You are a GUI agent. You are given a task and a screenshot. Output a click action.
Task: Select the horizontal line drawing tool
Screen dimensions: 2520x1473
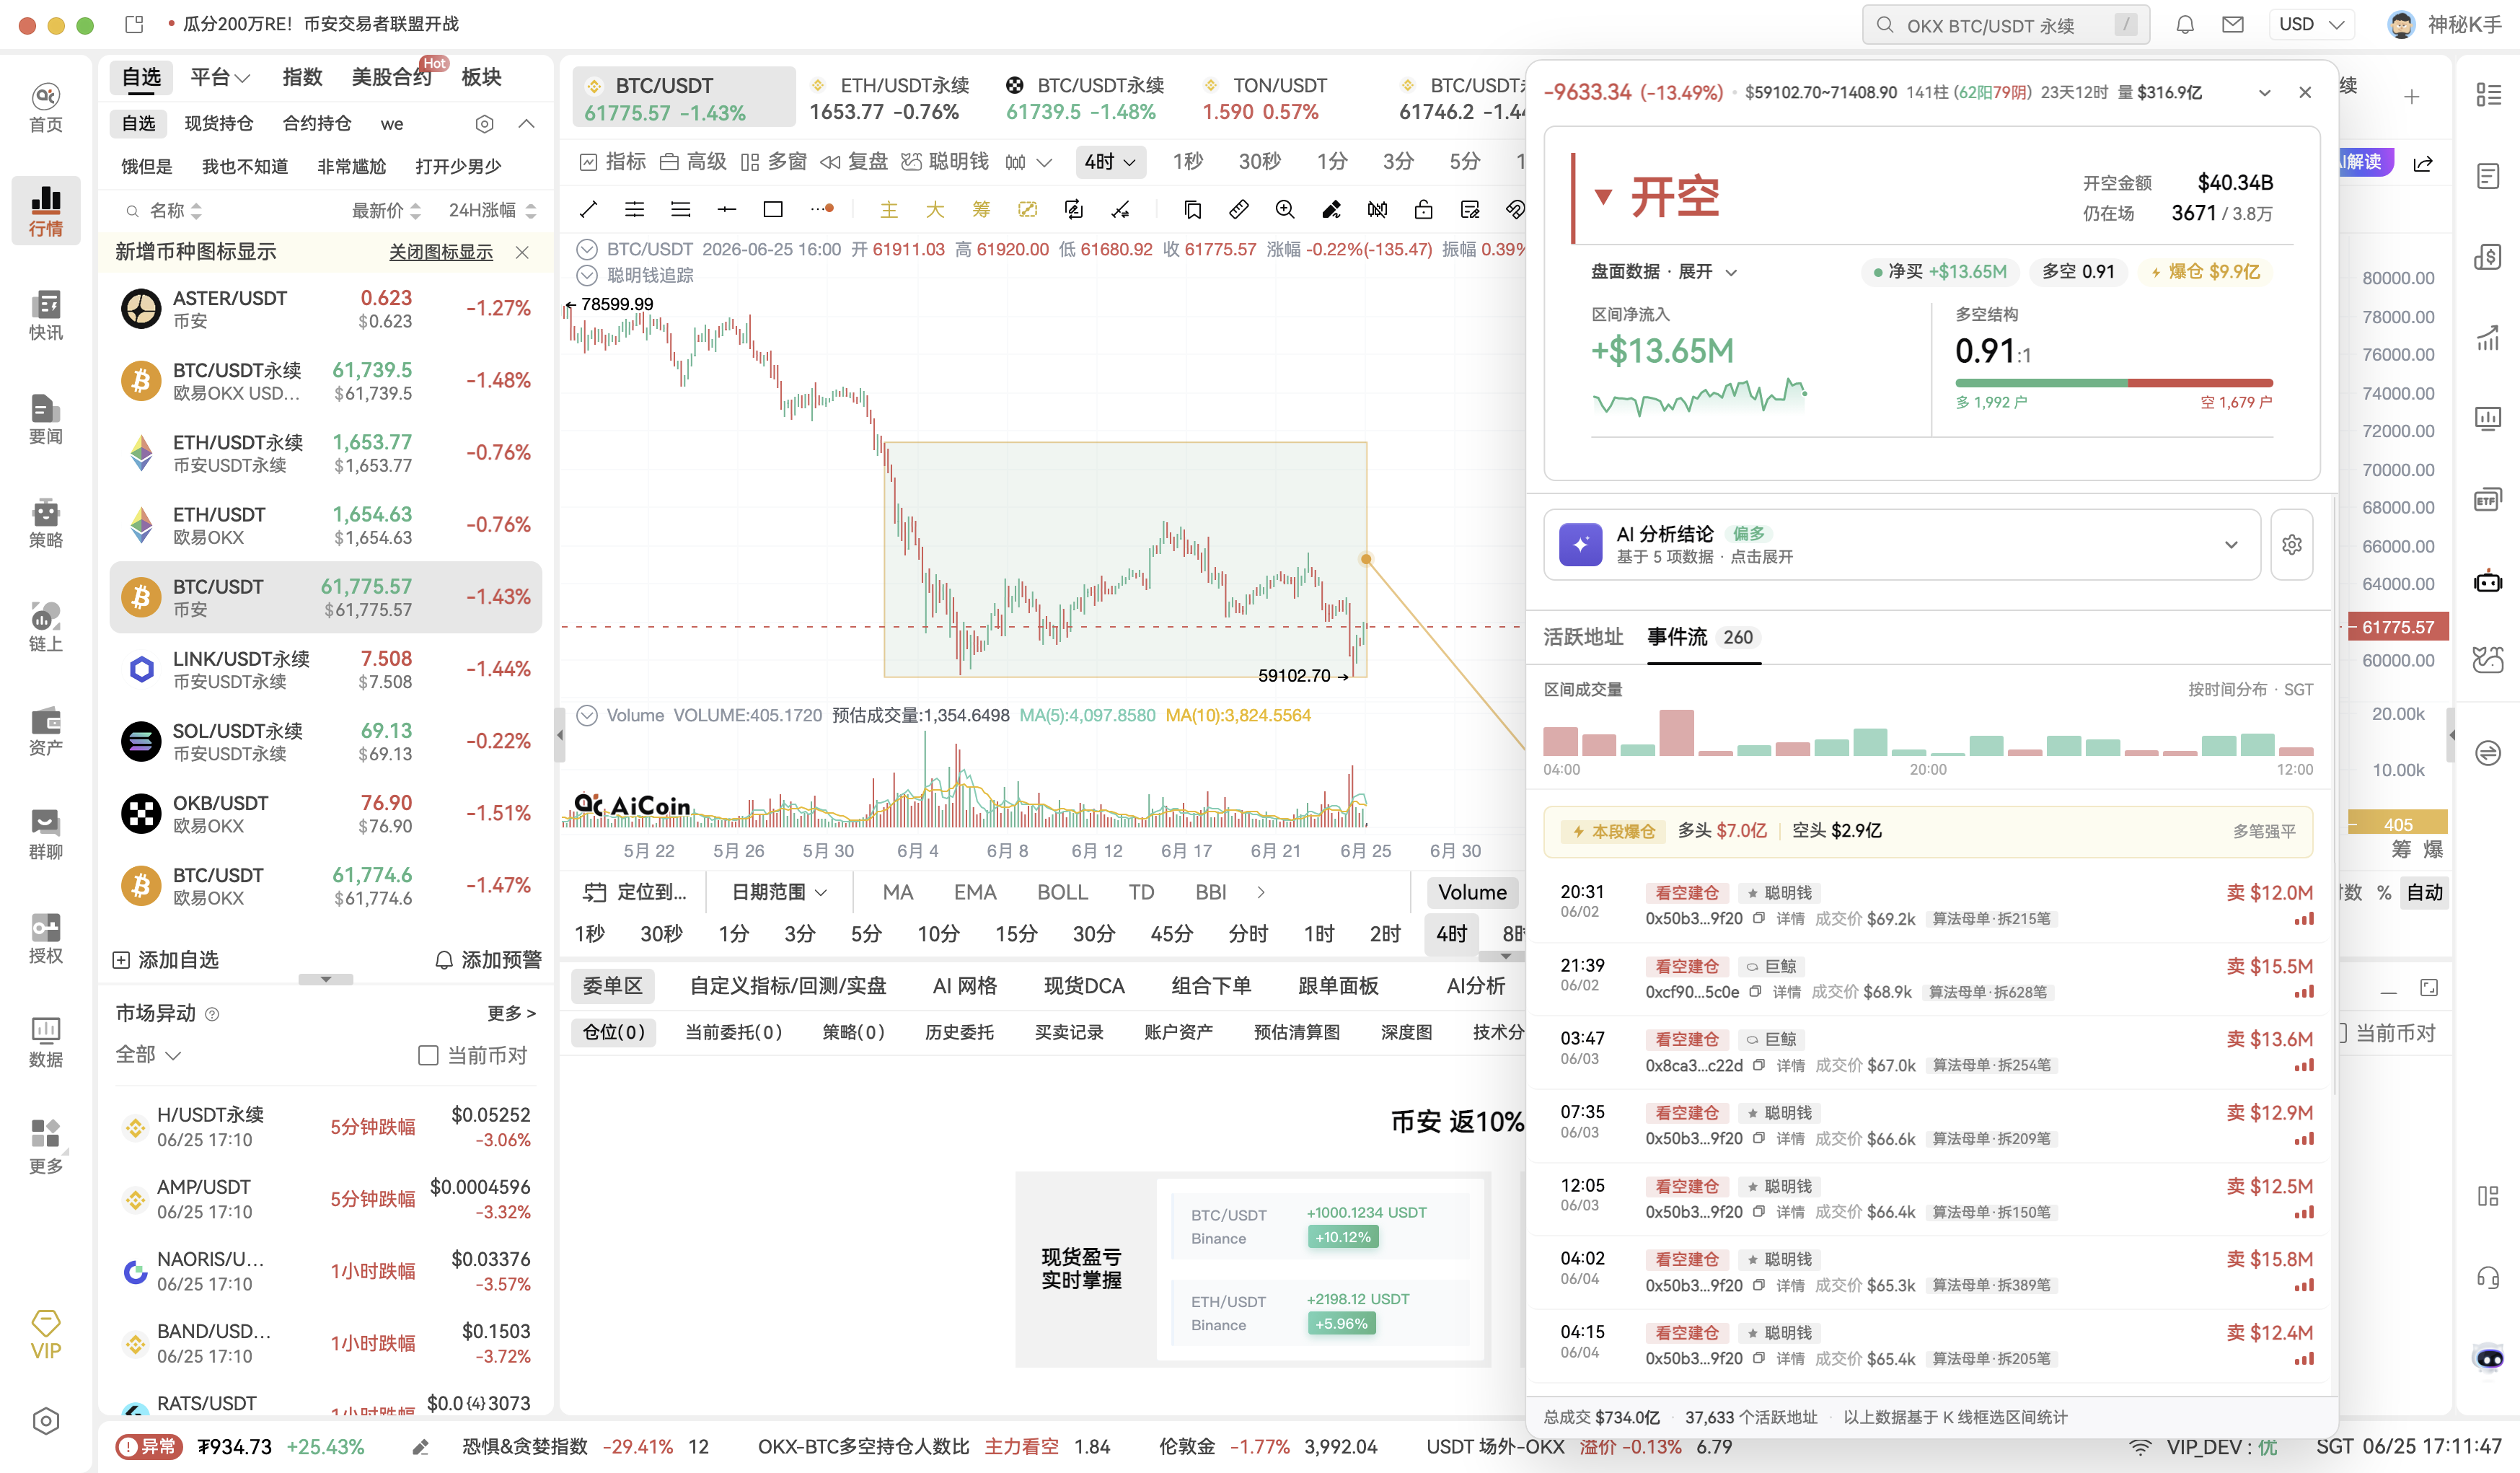point(726,209)
